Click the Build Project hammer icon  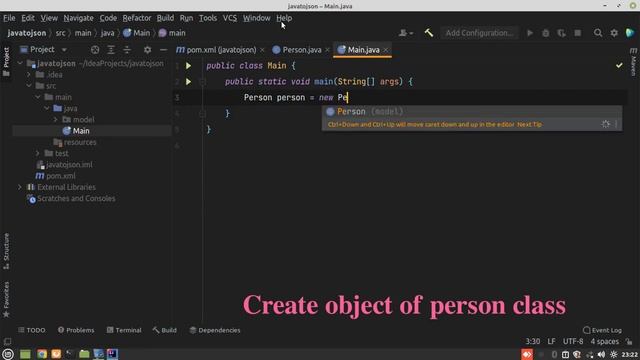429,33
